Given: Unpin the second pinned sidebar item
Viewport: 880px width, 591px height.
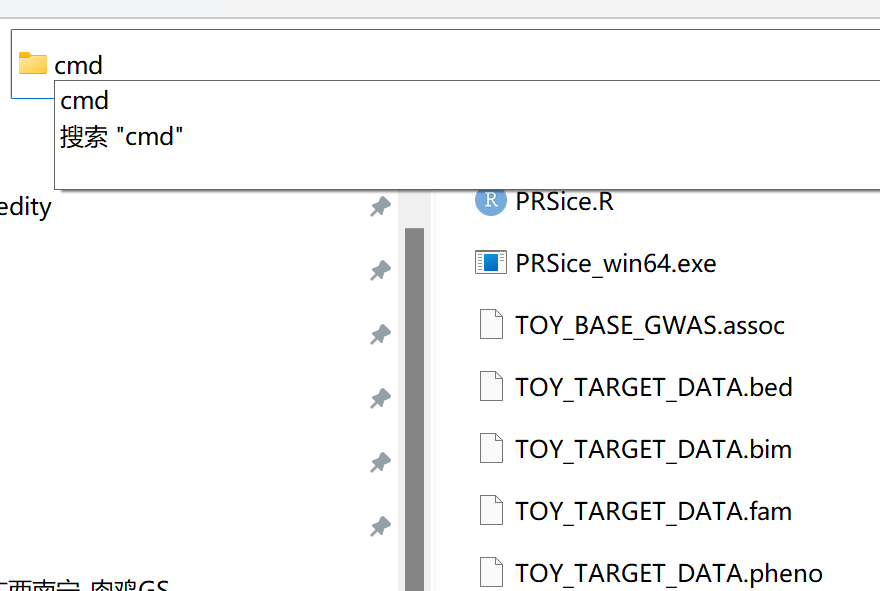Looking at the screenshot, I should tap(380, 270).
